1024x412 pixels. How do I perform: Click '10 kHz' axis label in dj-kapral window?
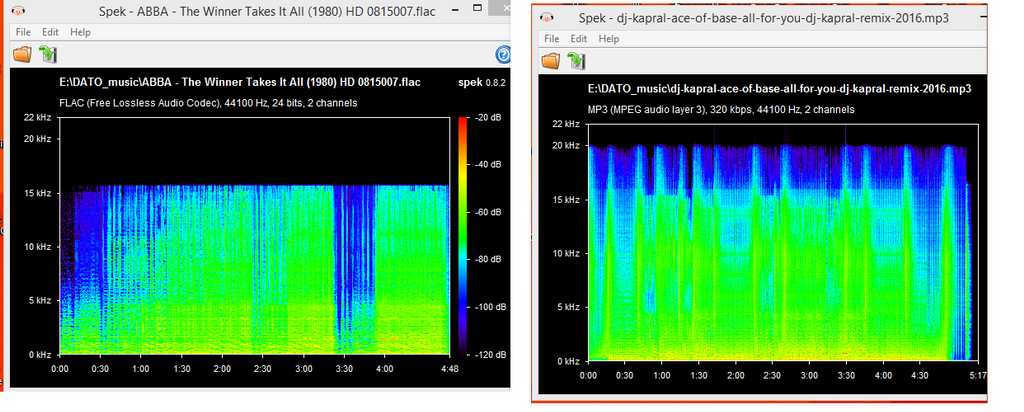pyautogui.click(x=567, y=253)
